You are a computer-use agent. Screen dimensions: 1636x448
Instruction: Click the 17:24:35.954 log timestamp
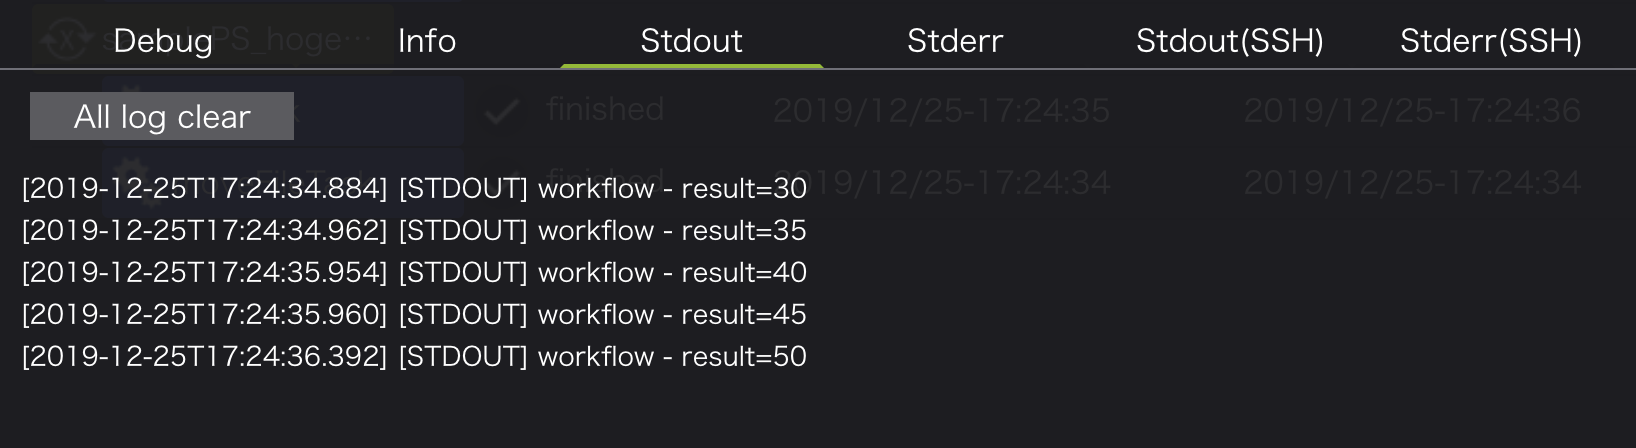click(x=204, y=272)
